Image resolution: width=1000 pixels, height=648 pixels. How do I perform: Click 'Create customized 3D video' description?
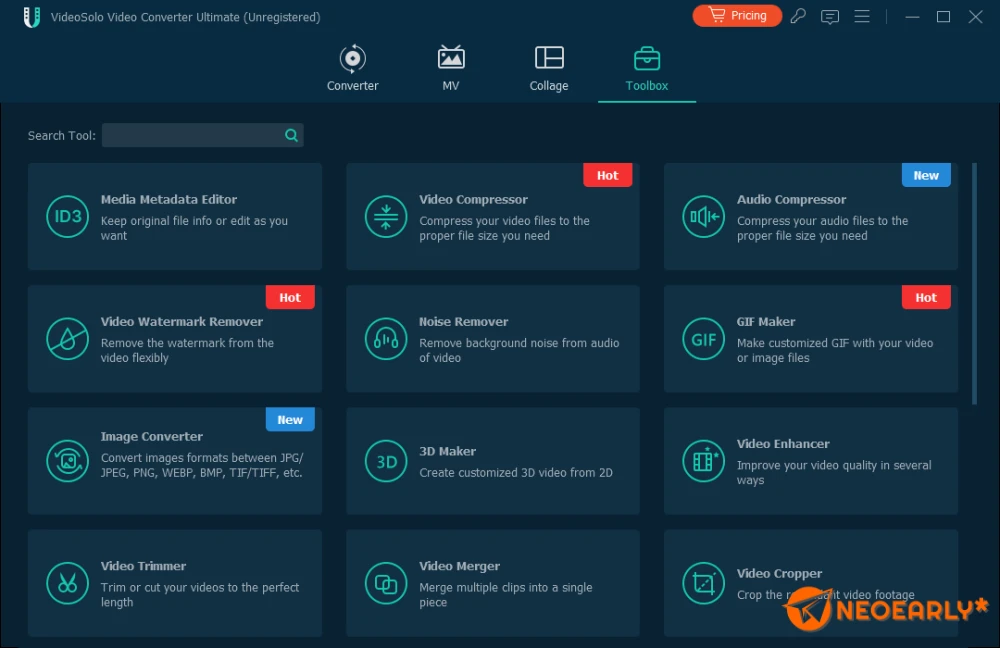point(515,473)
